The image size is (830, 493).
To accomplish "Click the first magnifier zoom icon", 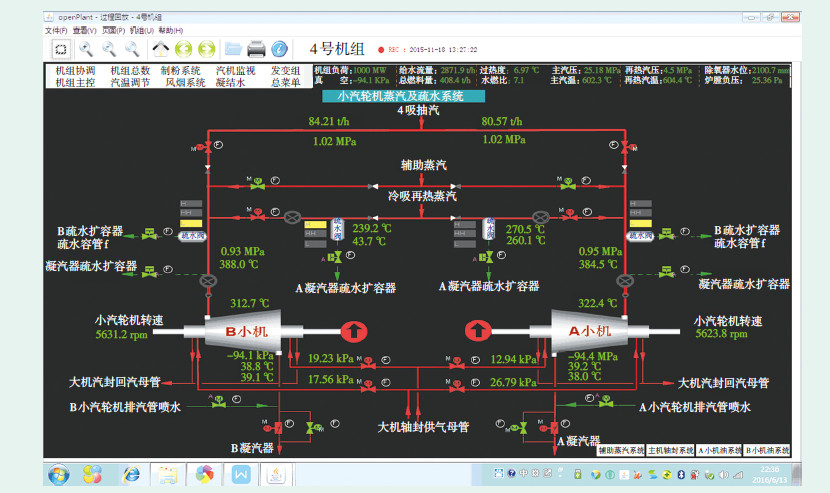I will pyautogui.click(x=87, y=48).
